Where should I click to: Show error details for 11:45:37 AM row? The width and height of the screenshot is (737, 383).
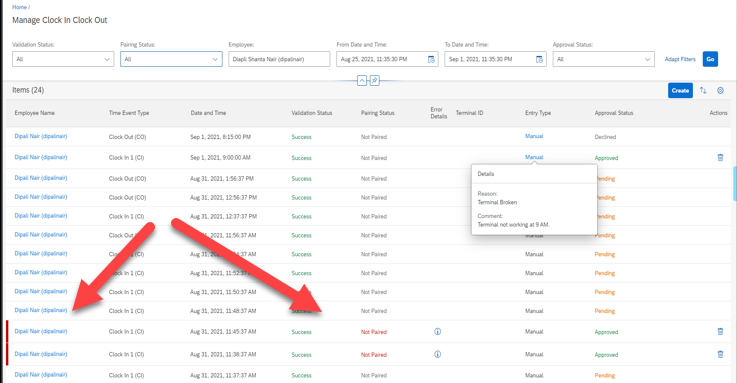438,331
